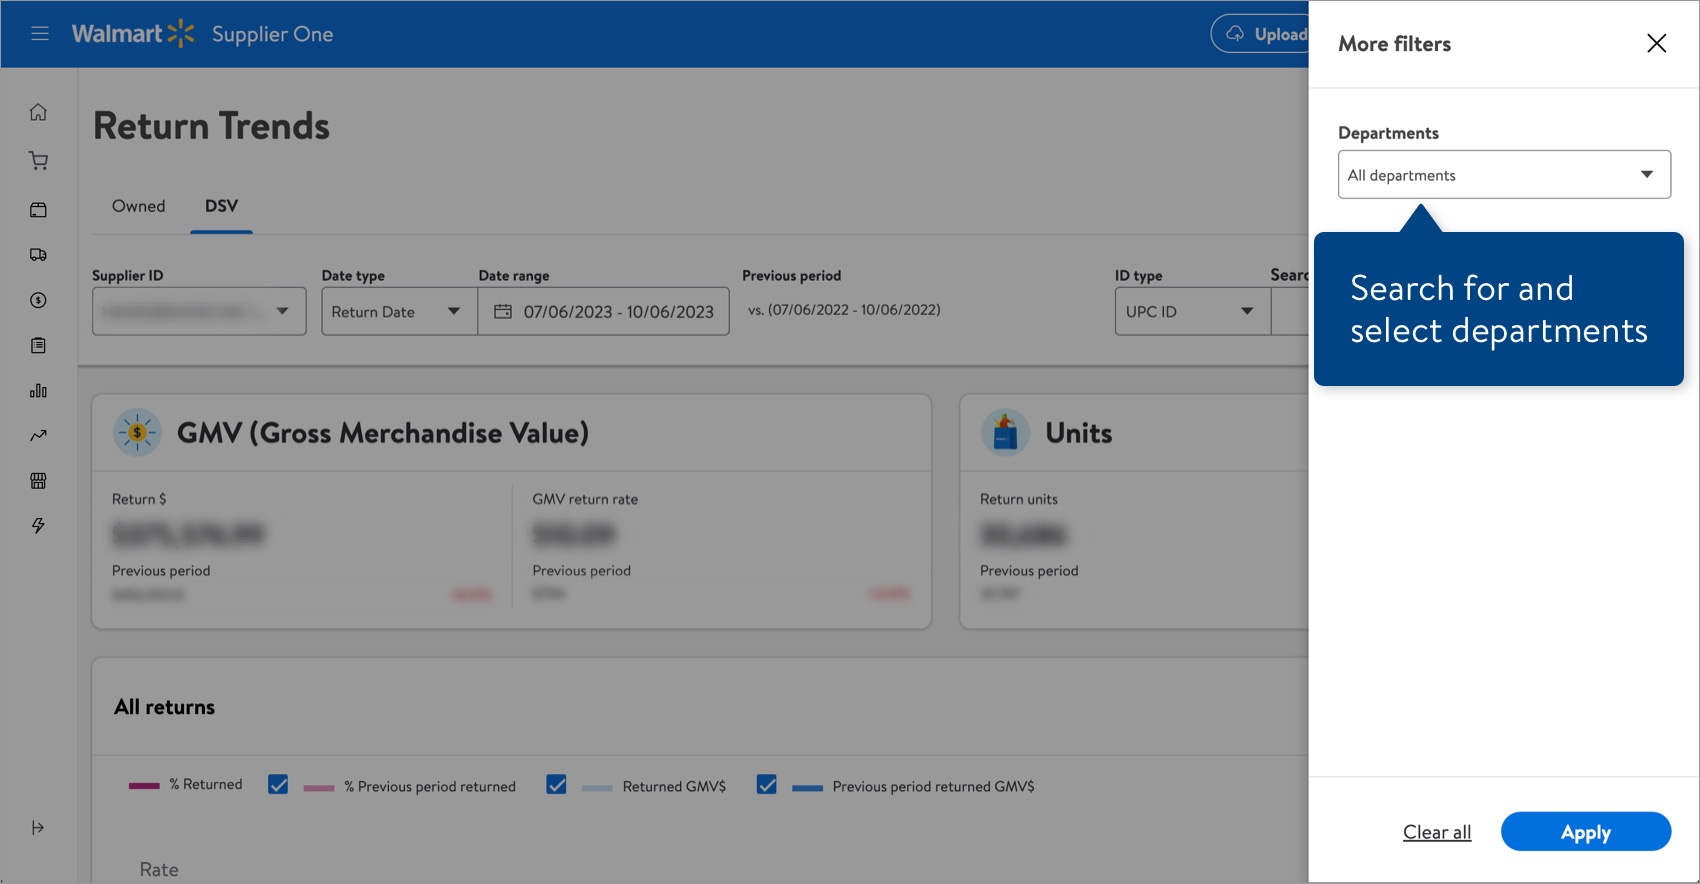
Task: Expand the sidebar with the arrow icon
Action: click(x=38, y=827)
